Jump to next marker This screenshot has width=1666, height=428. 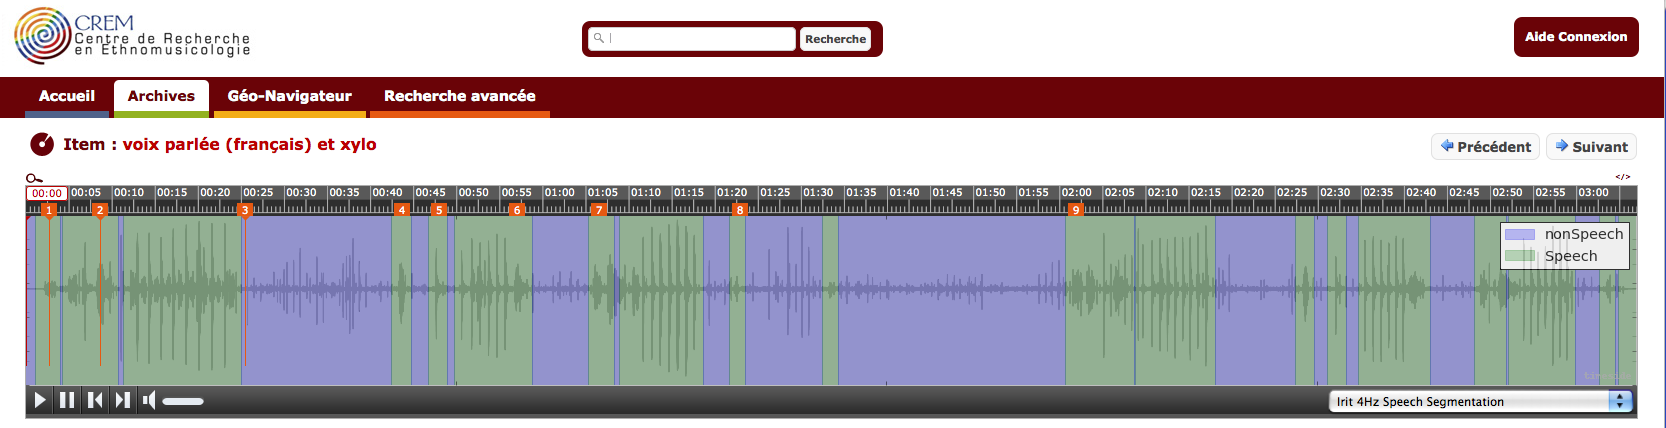click(122, 400)
